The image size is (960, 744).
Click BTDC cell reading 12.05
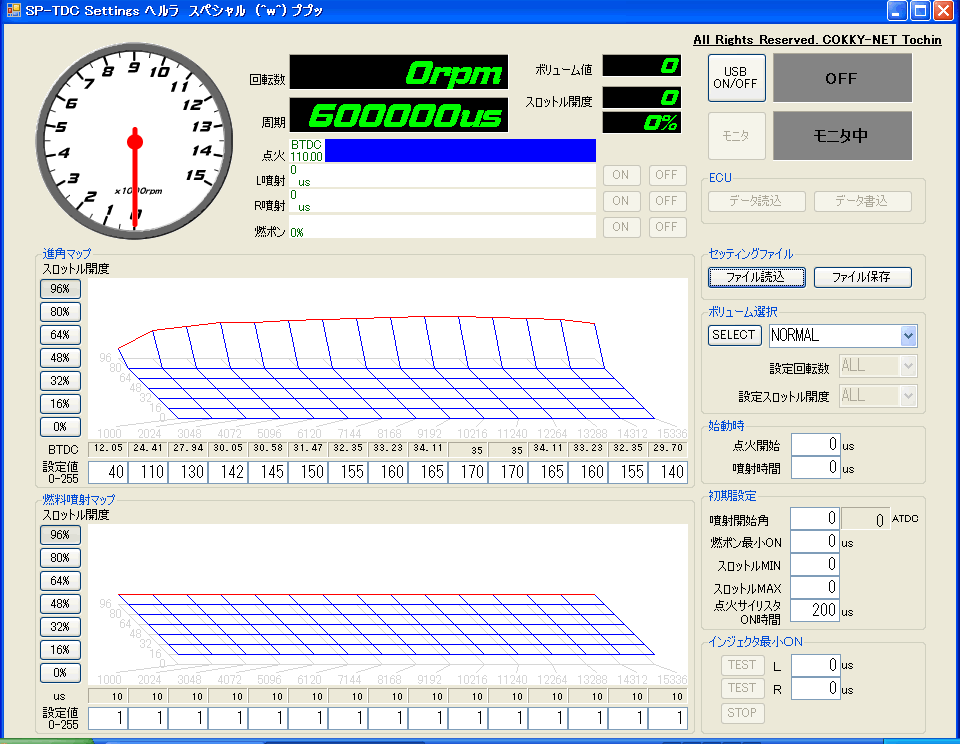(108, 448)
